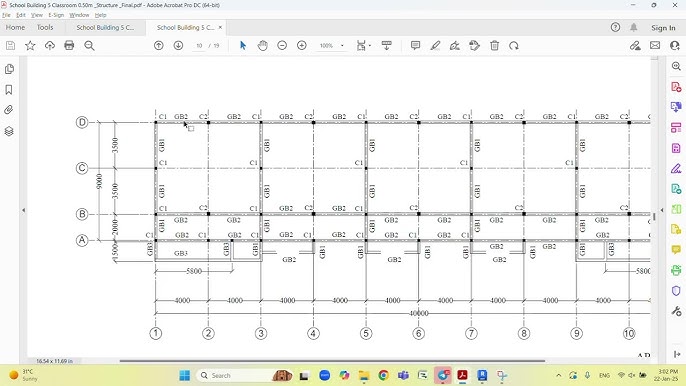Open the View menu
The height and width of the screenshot is (386, 686).
tap(37, 15)
